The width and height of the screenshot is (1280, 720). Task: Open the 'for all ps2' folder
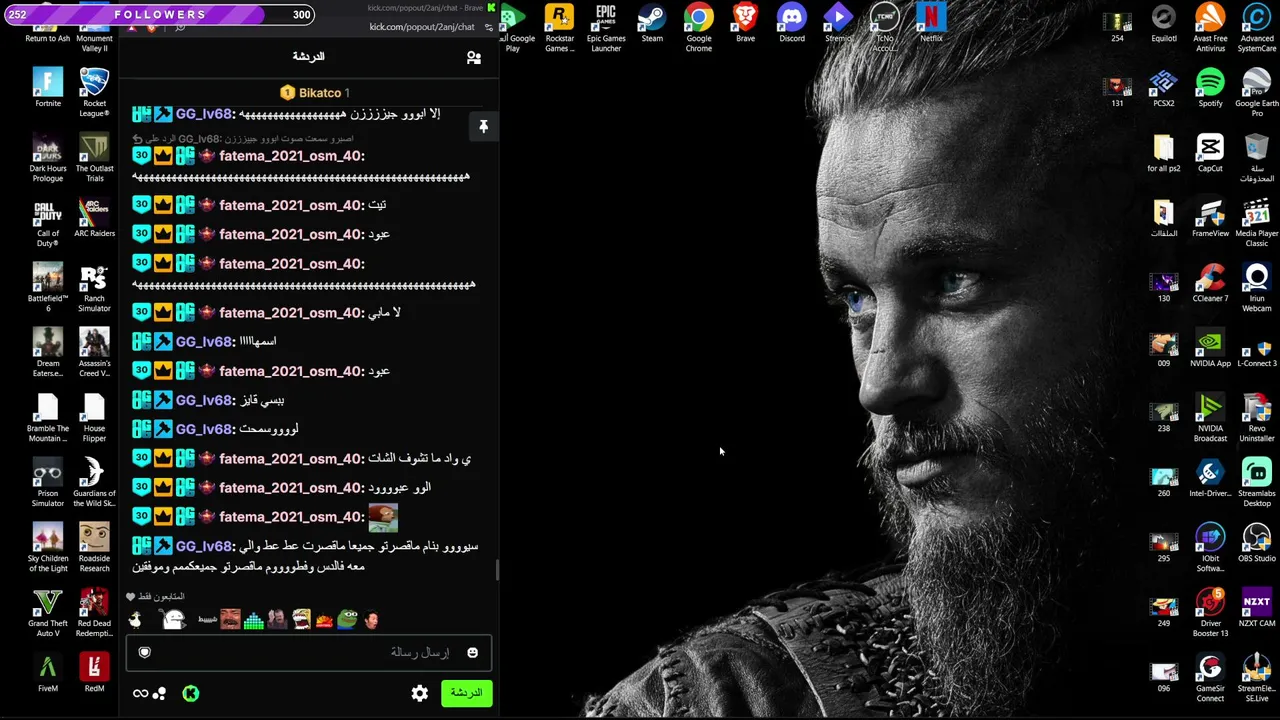click(x=1163, y=153)
